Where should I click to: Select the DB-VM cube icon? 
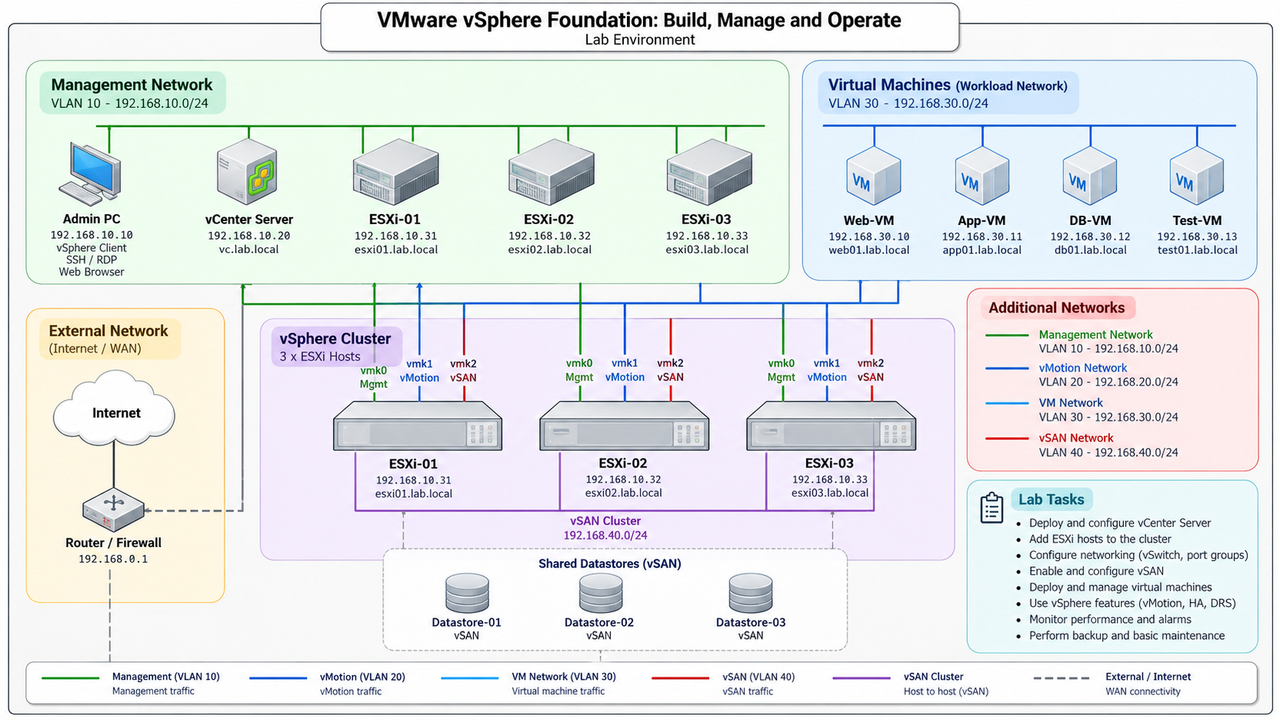click(x=1089, y=178)
